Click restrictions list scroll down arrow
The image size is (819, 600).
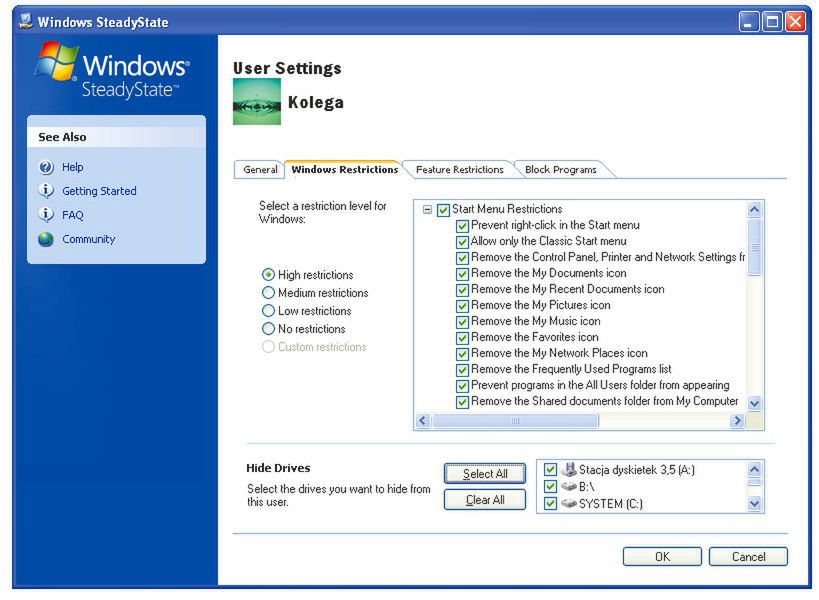[x=754, y=403]
